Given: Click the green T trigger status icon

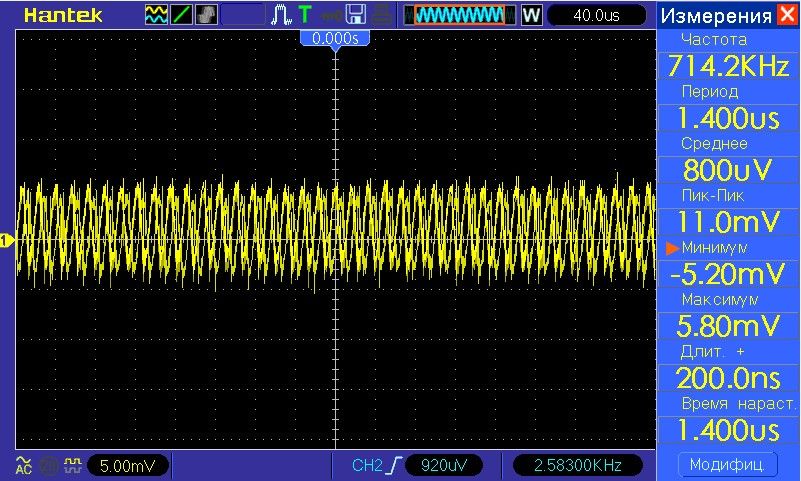Looking at the screenshot, I should pos(305,15).
